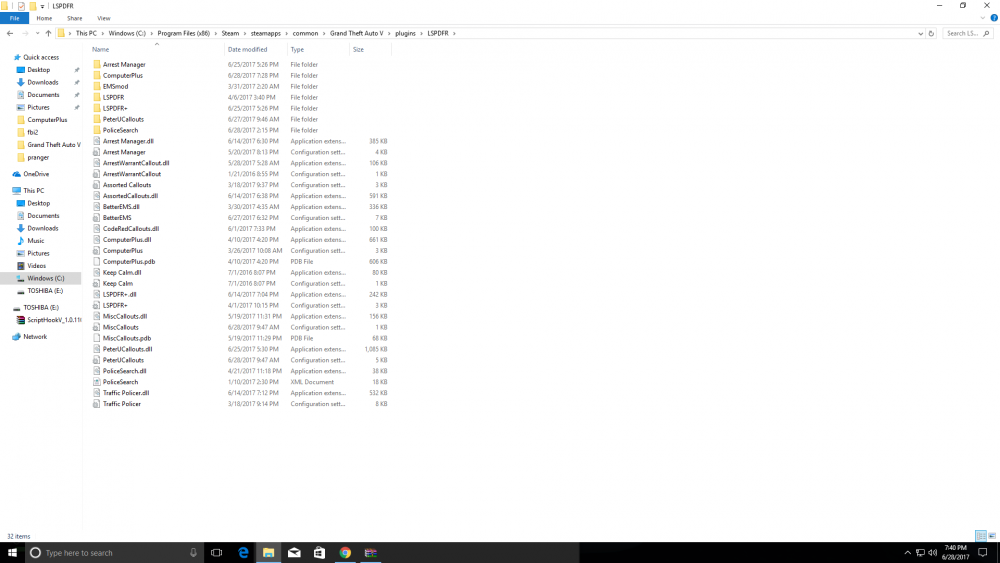Open Task View from the taskbar
This screenshot has width=1000, height=563.
[x=217, y=553]
